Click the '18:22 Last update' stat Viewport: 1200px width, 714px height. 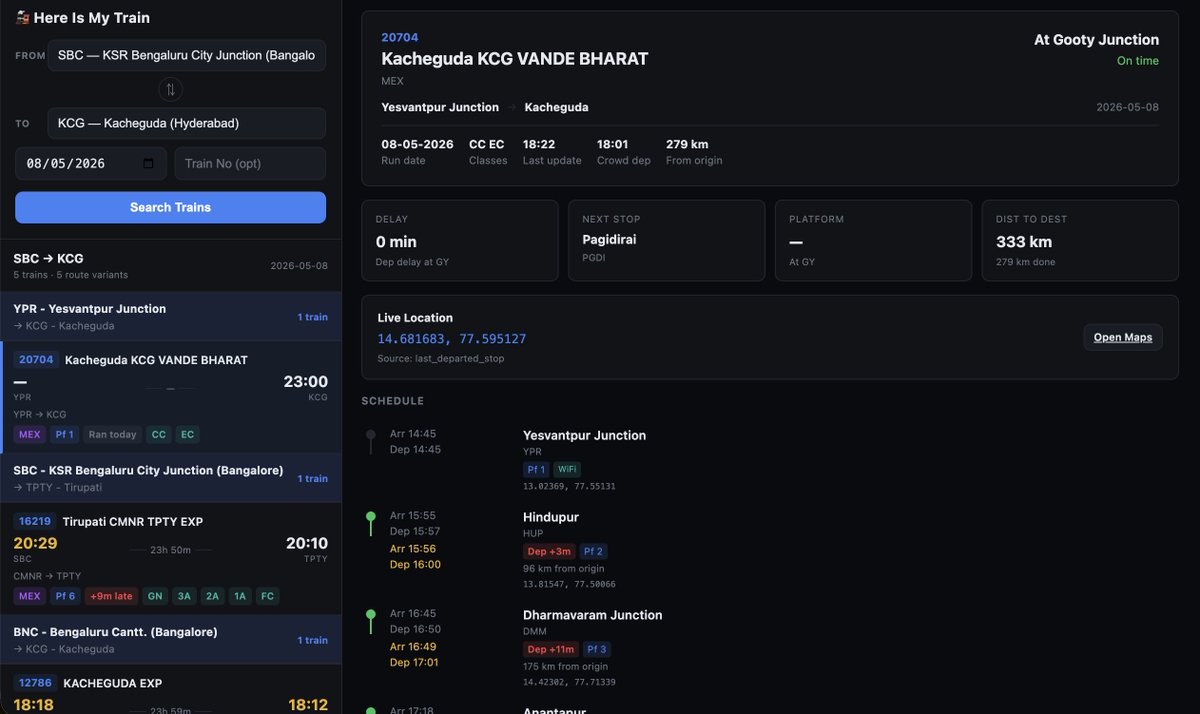[552, 152]
